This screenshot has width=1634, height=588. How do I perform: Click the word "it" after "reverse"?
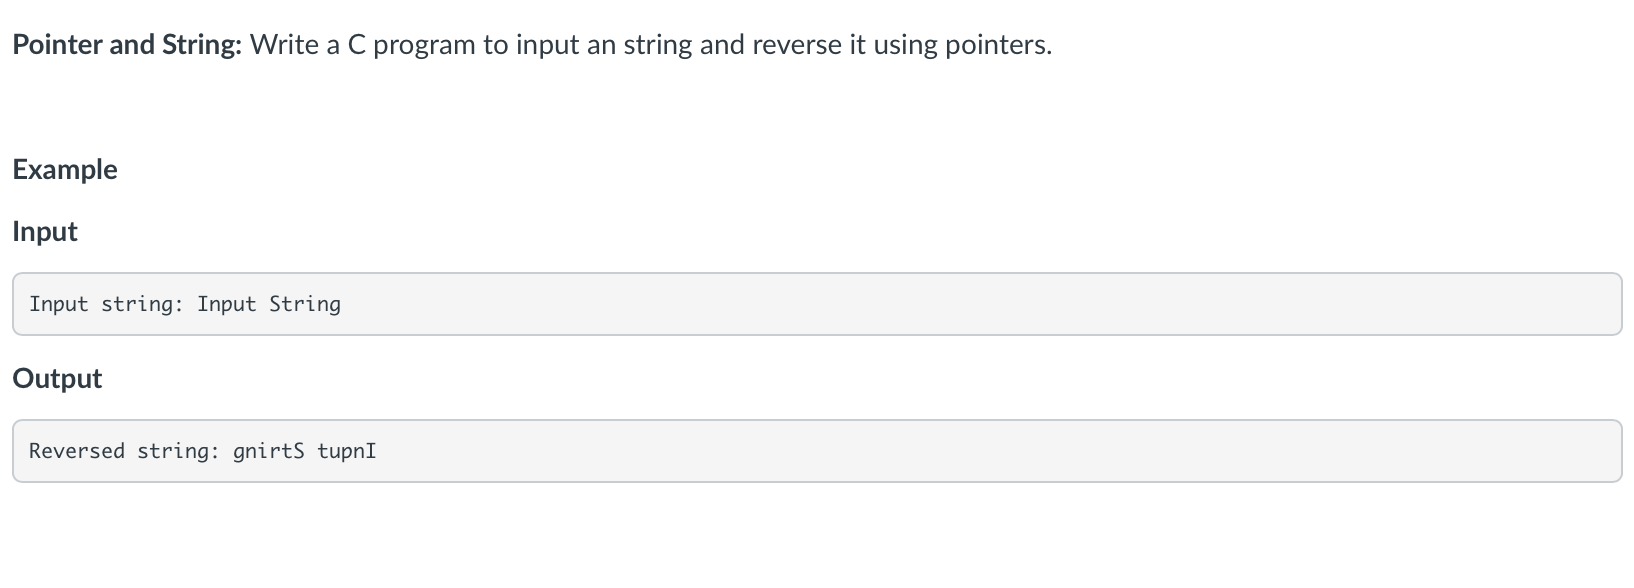click(858, 45)
